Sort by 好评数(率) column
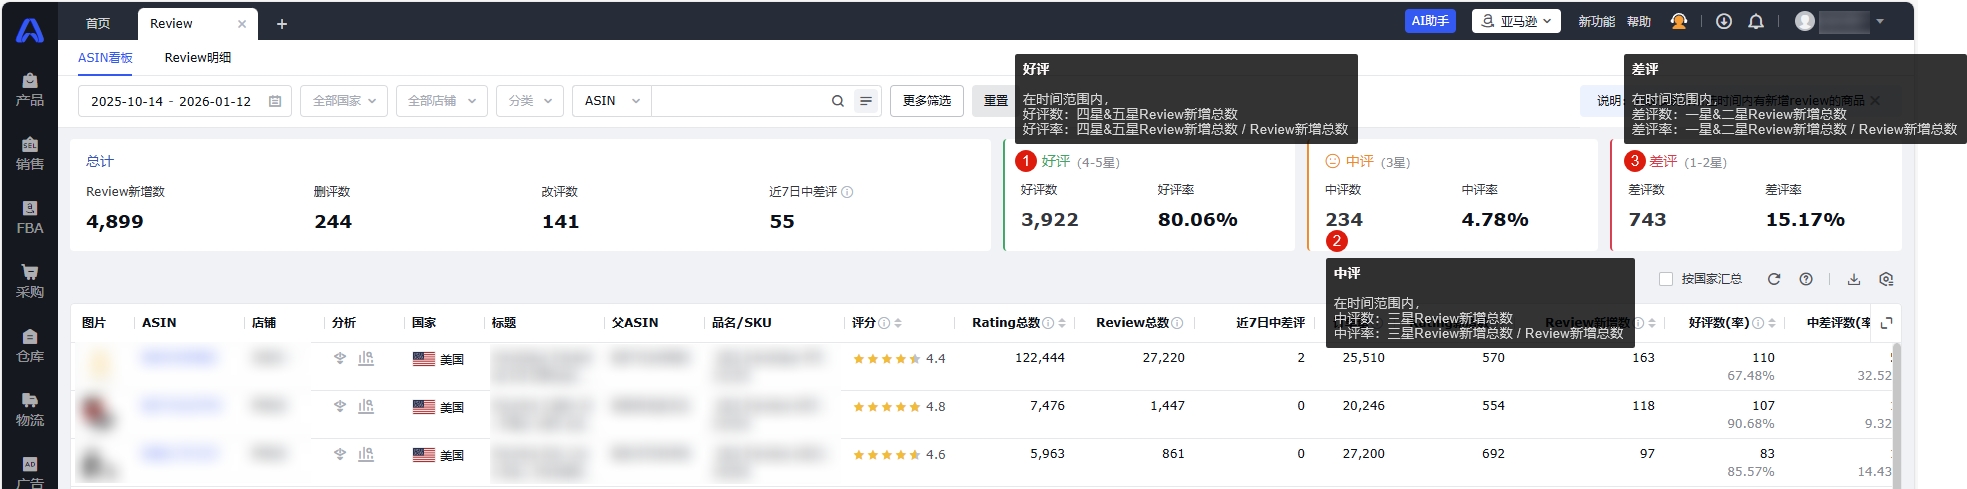1967x489 pixels. pos(1772,323)
